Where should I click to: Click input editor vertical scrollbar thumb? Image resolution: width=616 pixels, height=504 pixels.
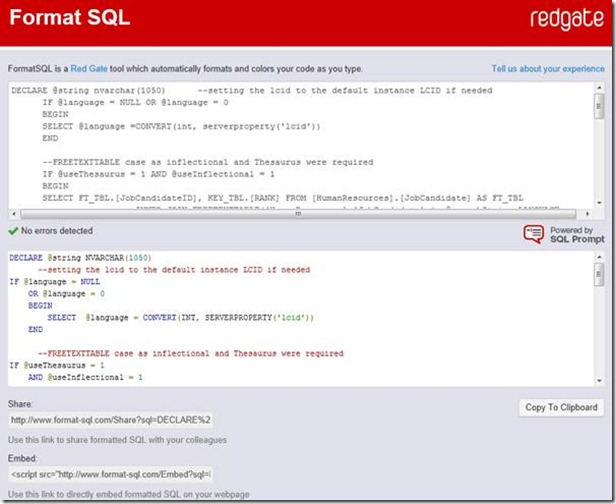[x=599, y=106]
